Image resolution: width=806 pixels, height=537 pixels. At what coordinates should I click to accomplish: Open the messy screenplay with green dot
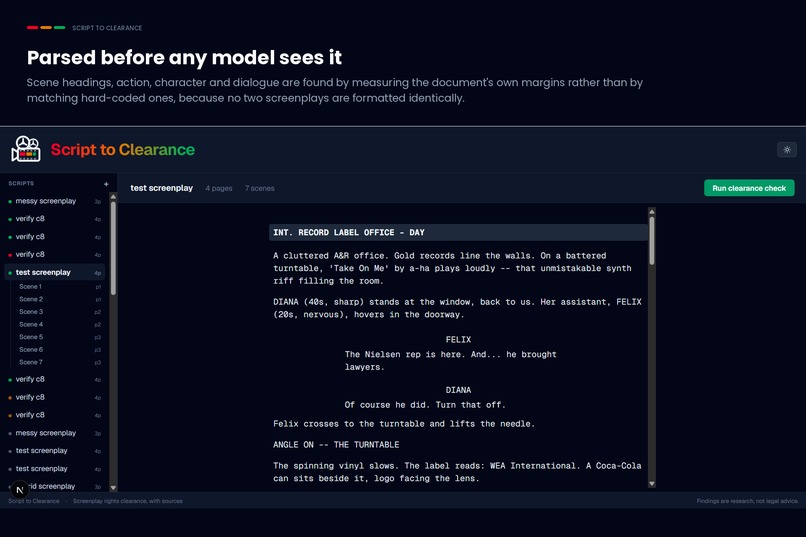click(x=54, y=201)
